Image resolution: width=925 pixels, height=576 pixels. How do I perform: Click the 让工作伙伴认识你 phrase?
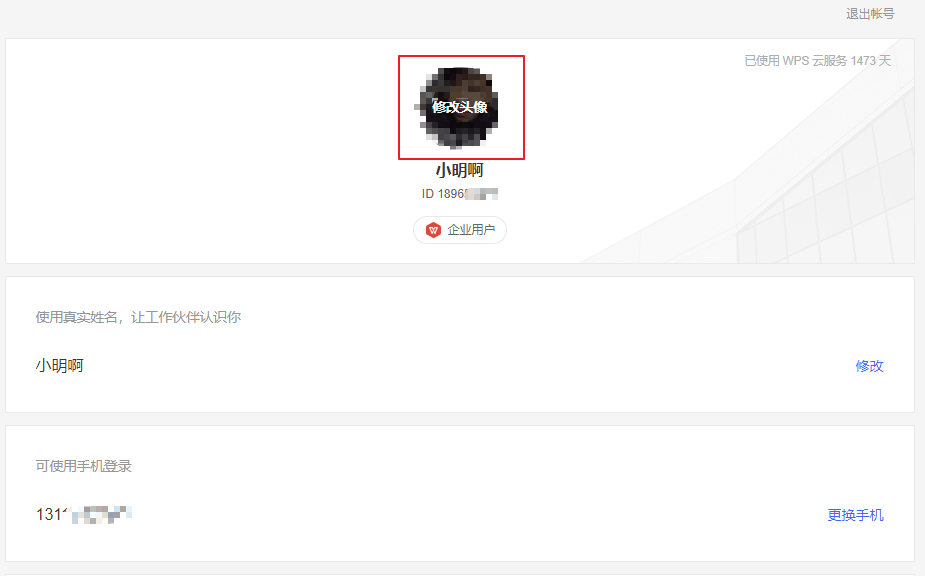pos(186,317)
